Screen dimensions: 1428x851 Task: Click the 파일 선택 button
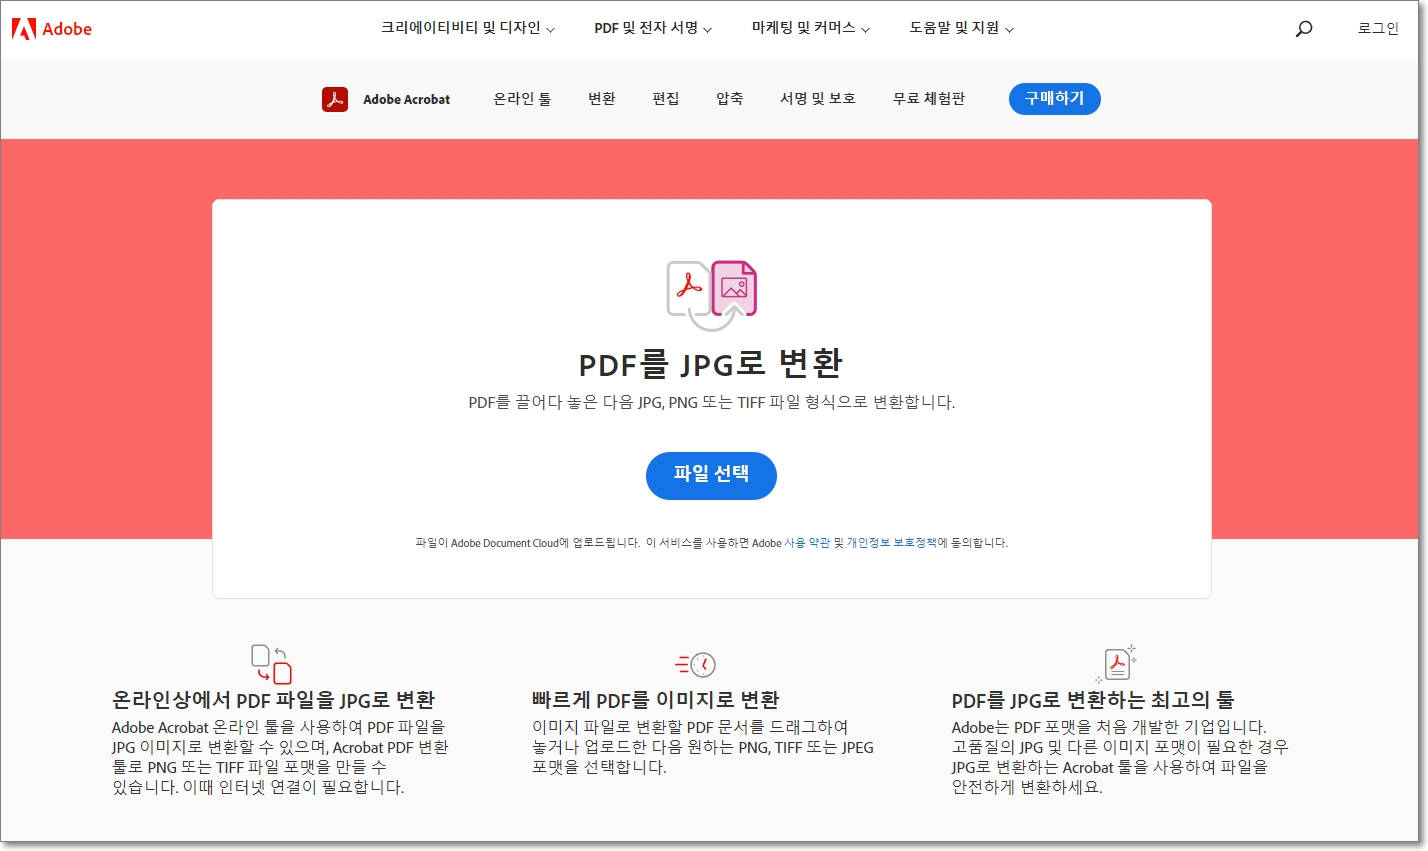(711, 475)
